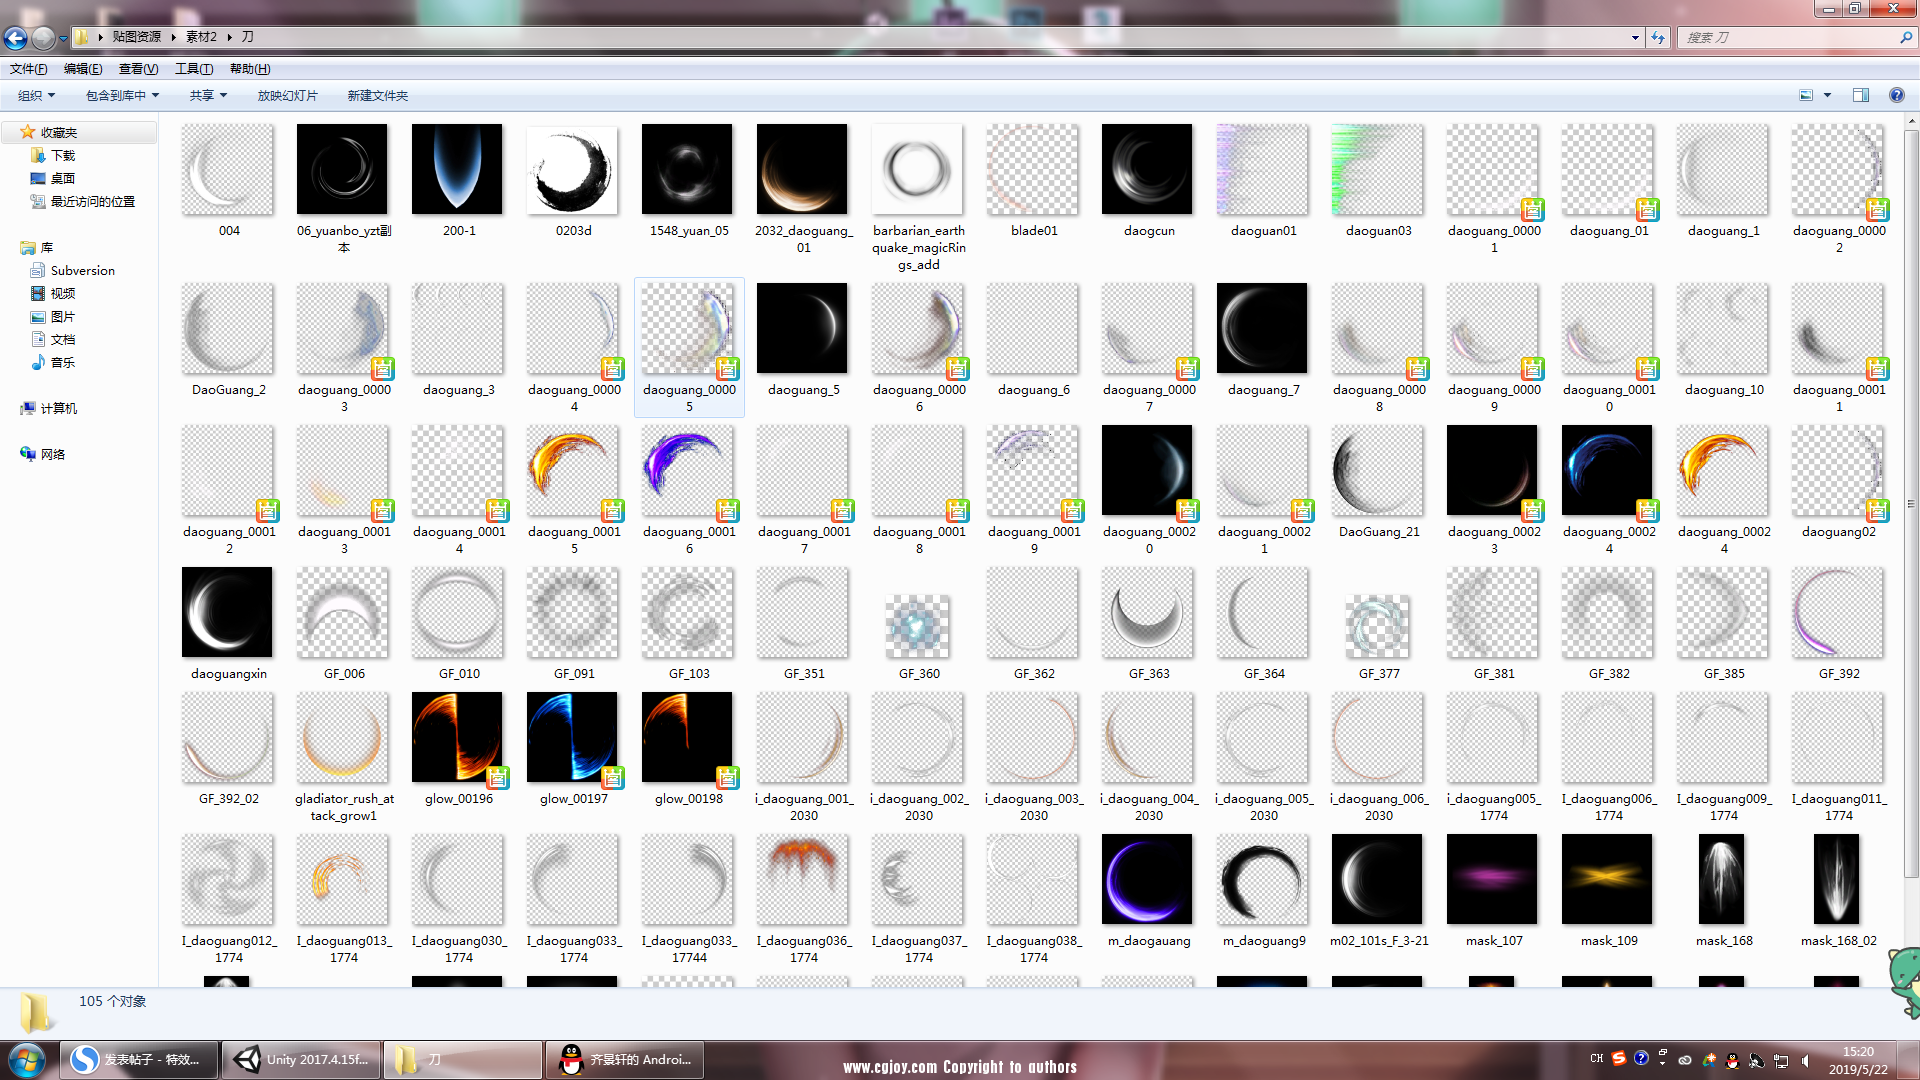Screen dimensions: 1920x1080
Task: Click the 放映幻灯片 button
Action: pos(287,96)
